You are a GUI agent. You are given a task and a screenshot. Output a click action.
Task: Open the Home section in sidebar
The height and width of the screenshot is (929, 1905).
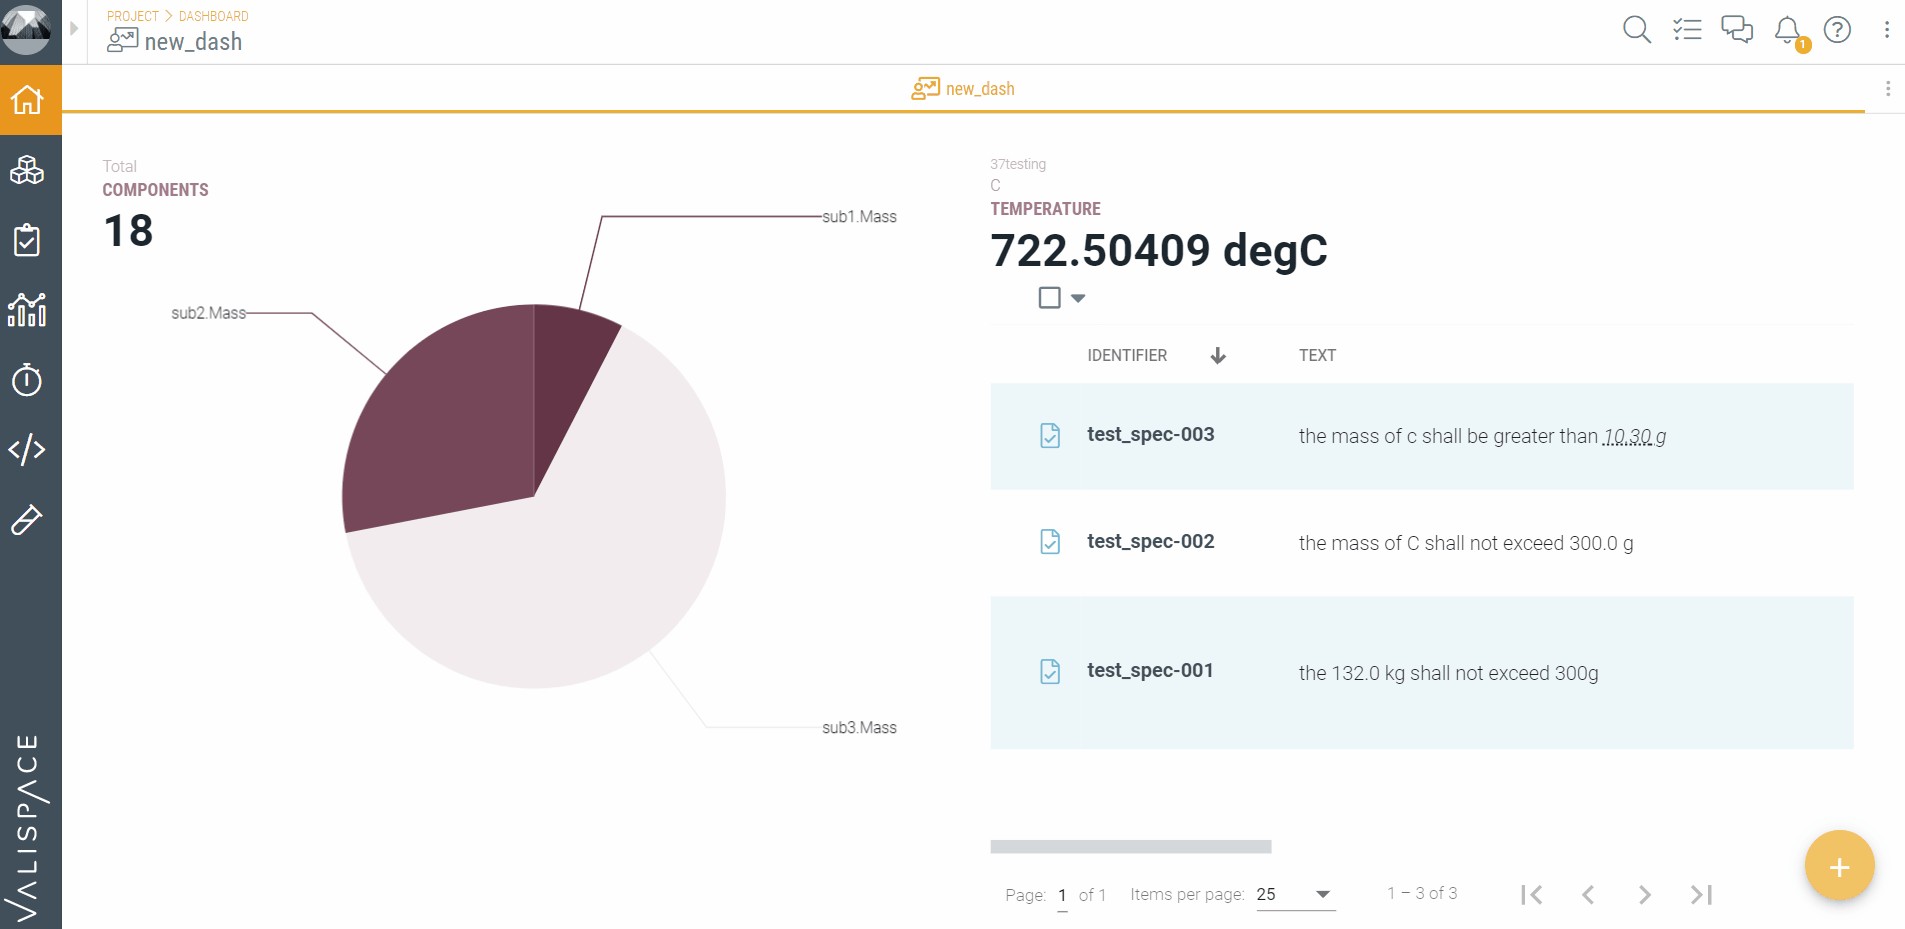(27, 100)
